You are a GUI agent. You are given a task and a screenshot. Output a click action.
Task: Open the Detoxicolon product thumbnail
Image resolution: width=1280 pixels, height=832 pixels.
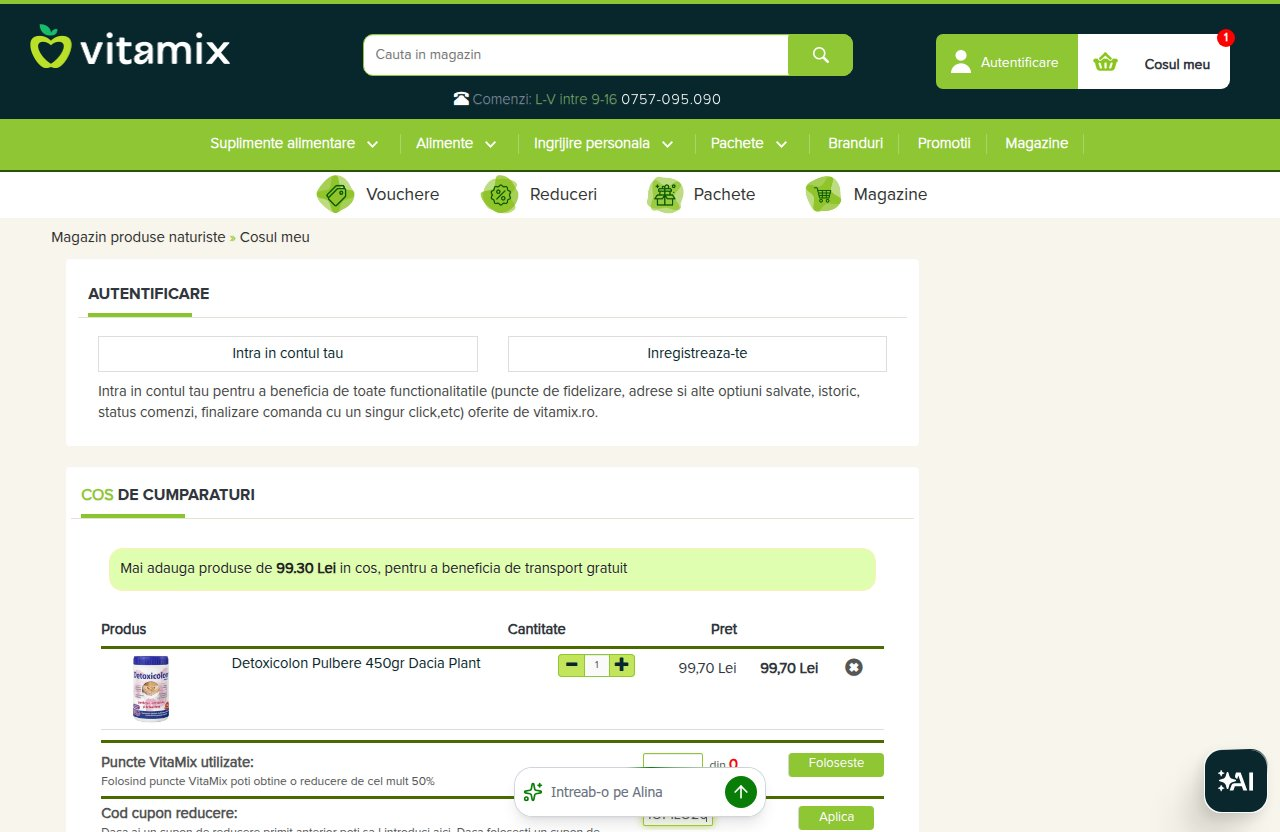click(151, 688)
